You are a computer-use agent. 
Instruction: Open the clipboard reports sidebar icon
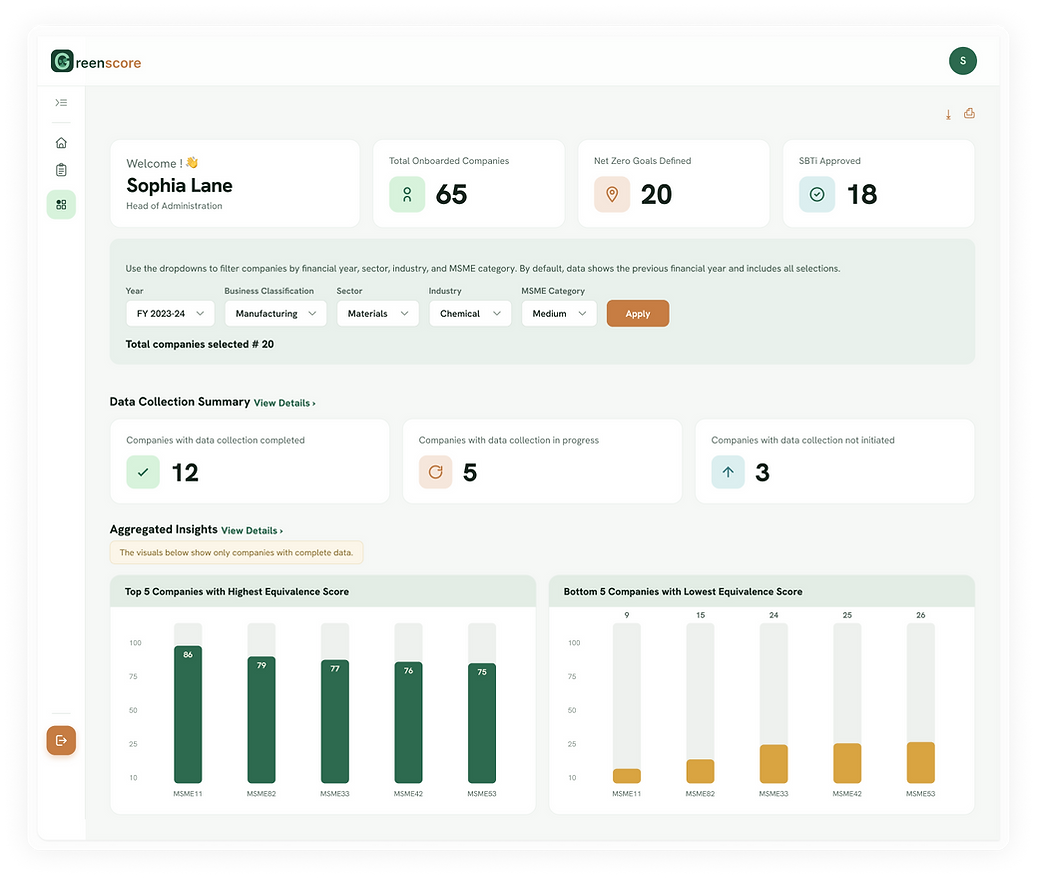coord(61,170)
